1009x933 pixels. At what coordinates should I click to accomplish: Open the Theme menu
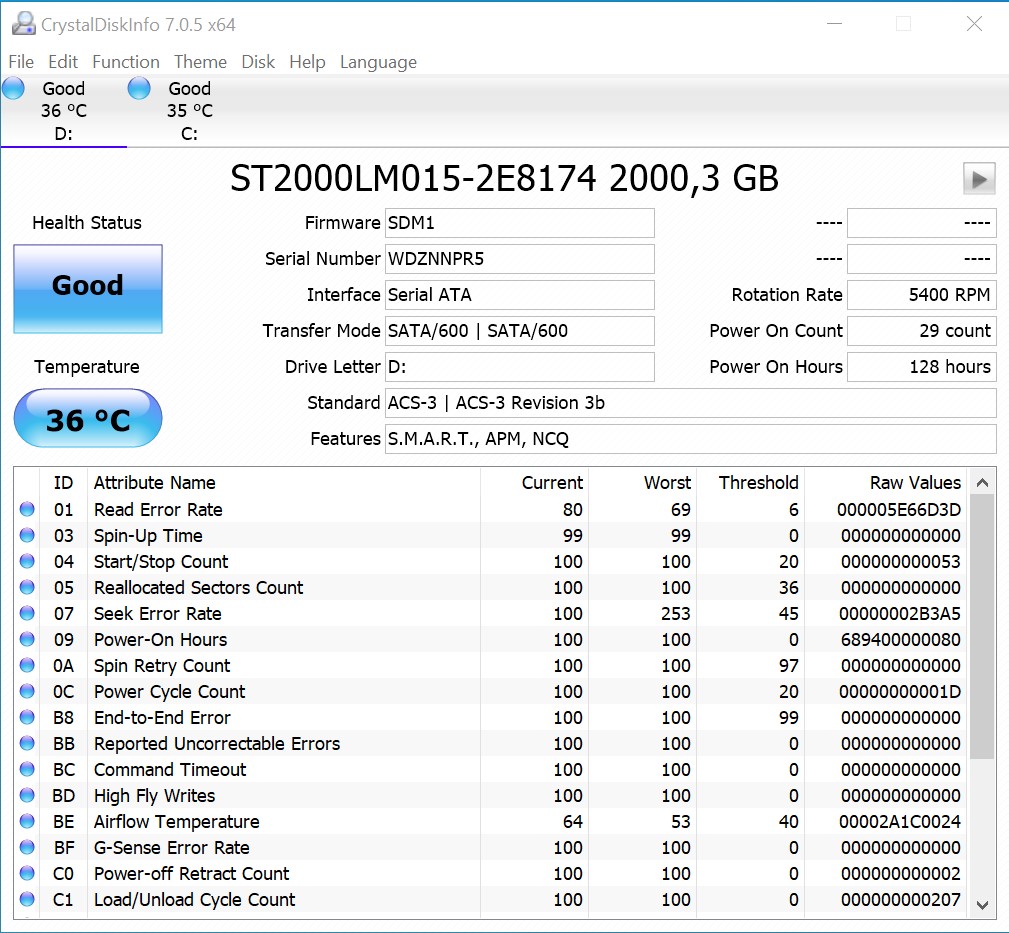200,62
